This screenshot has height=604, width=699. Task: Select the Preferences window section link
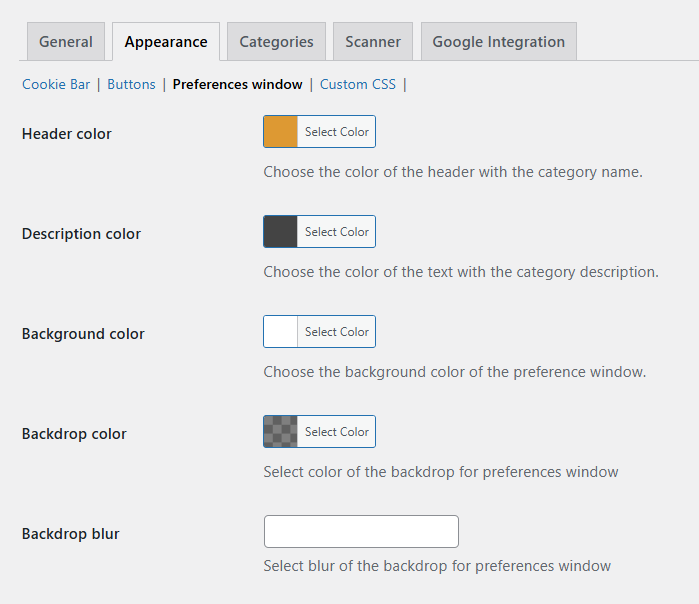click(237, 84)
